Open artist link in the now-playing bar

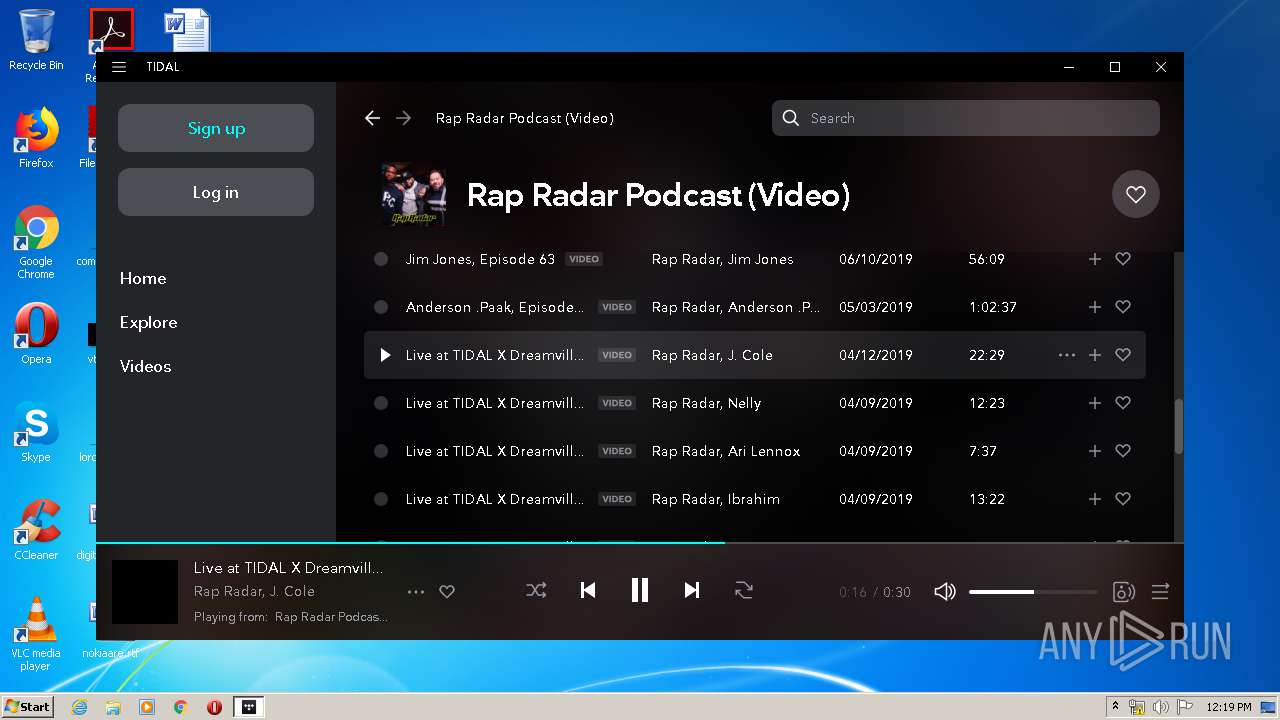pos(254,592)
